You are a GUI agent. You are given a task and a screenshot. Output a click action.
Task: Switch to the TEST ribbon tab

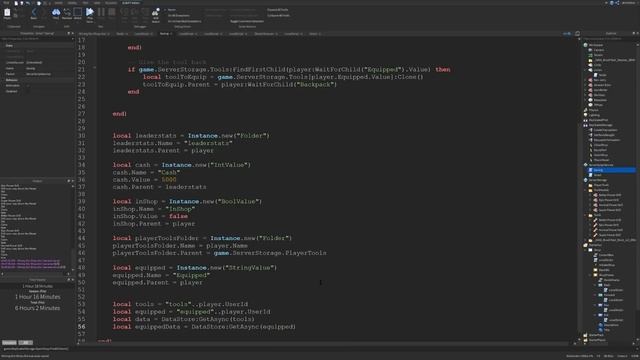(x=85, y=3)
